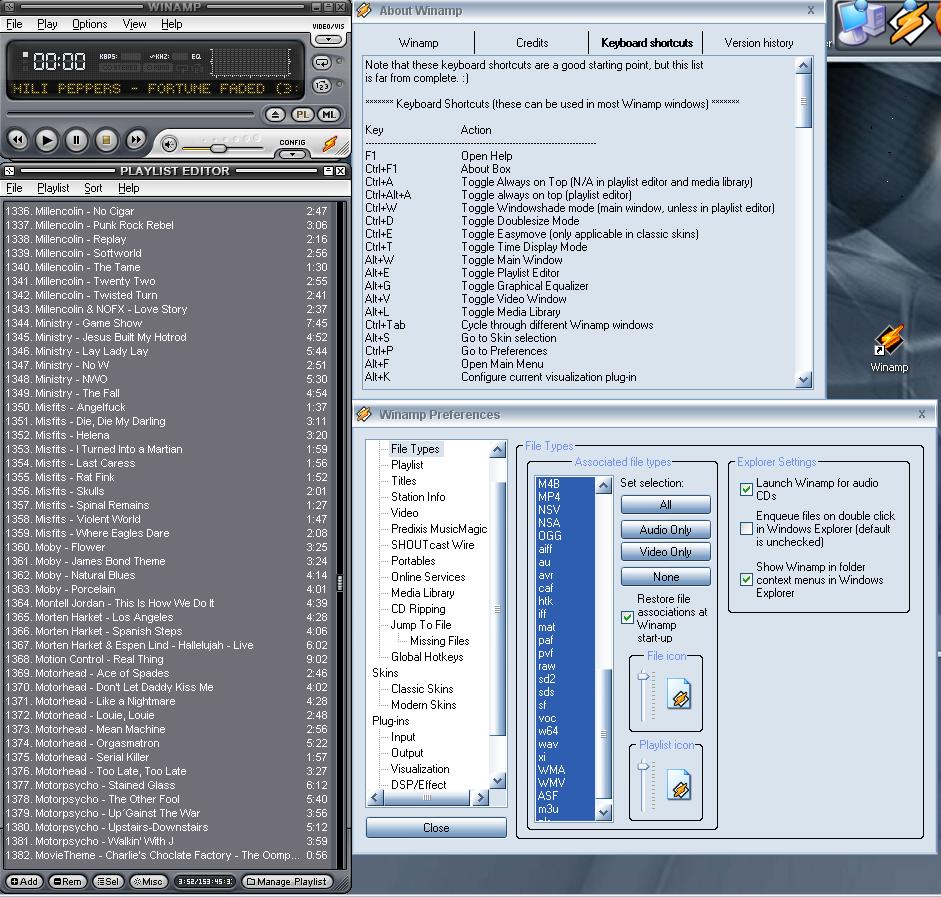The image size is (941, 897).
Task: Click the Previous track button in Winamp
Action: (x=17, y=140)
